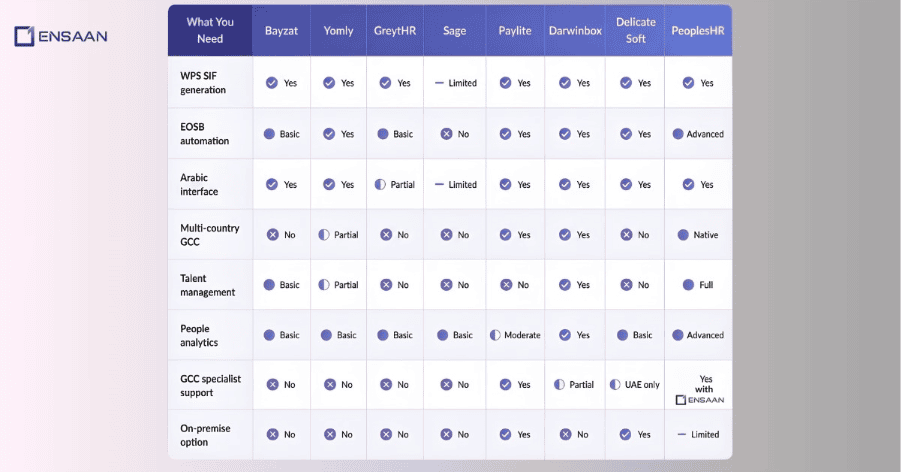
Task: Click the GCC specialist support row label
Action: [210, 386]
